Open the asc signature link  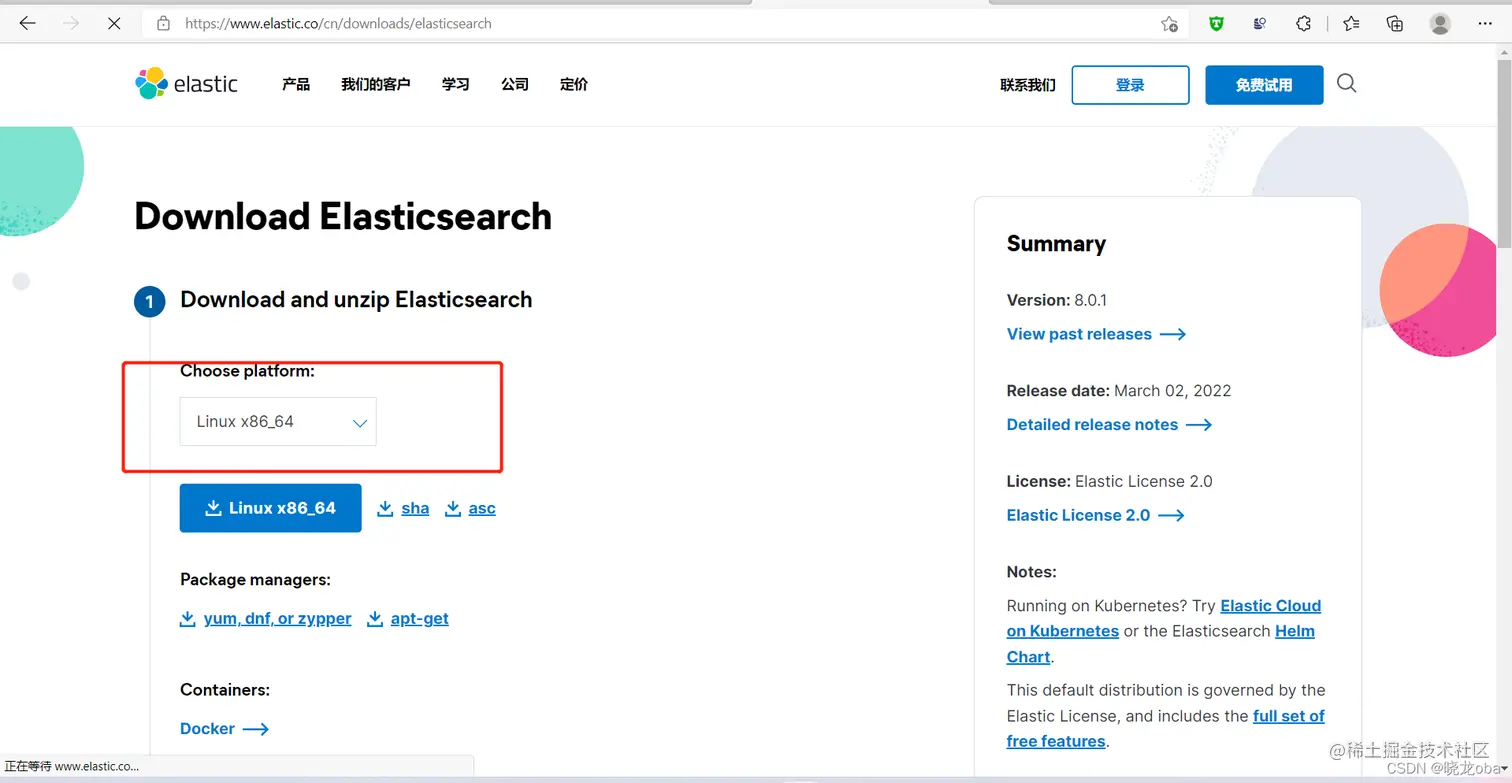482,509
